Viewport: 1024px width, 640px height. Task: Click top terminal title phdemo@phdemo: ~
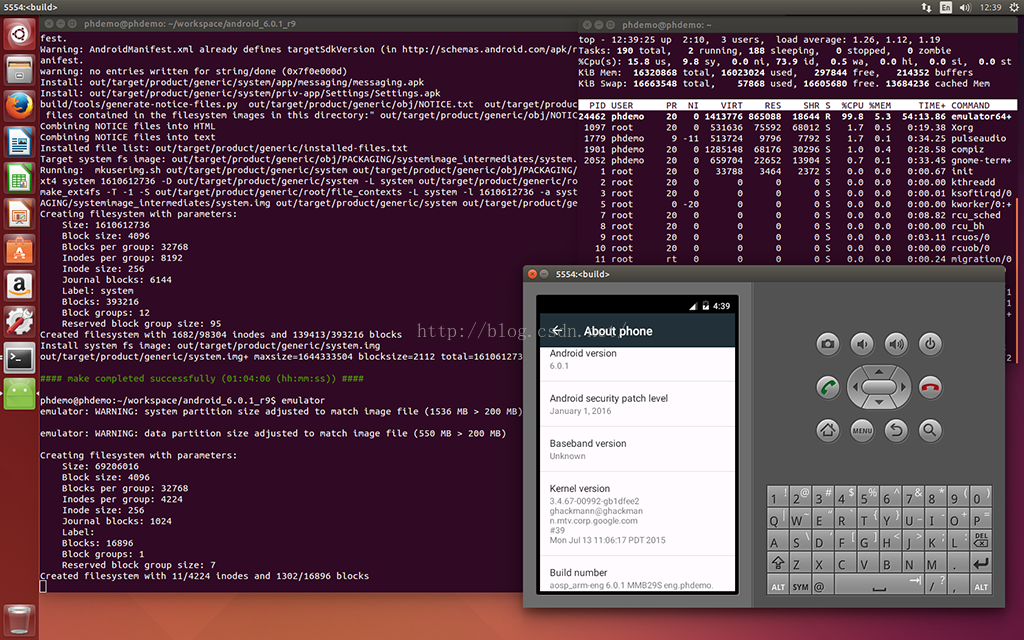pos(667,25)
